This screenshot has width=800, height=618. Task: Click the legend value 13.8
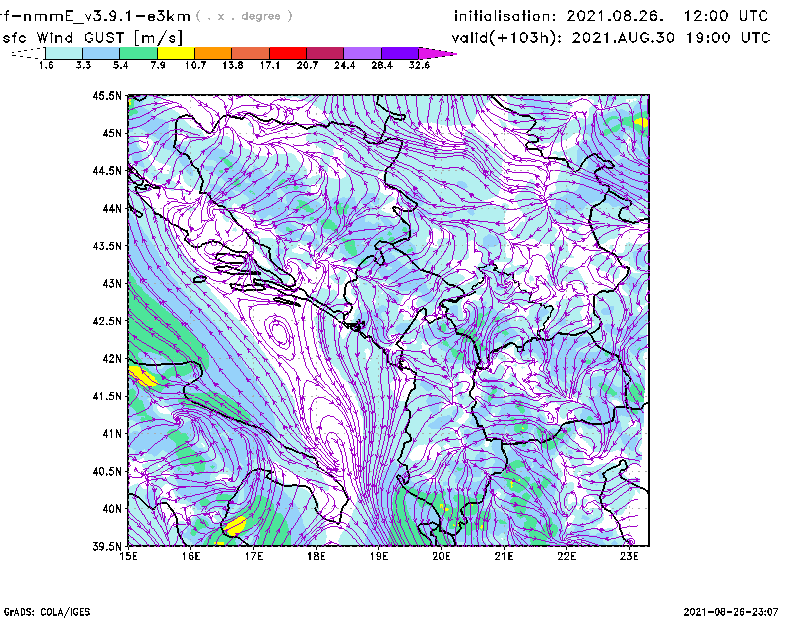[x=233, y=65]
